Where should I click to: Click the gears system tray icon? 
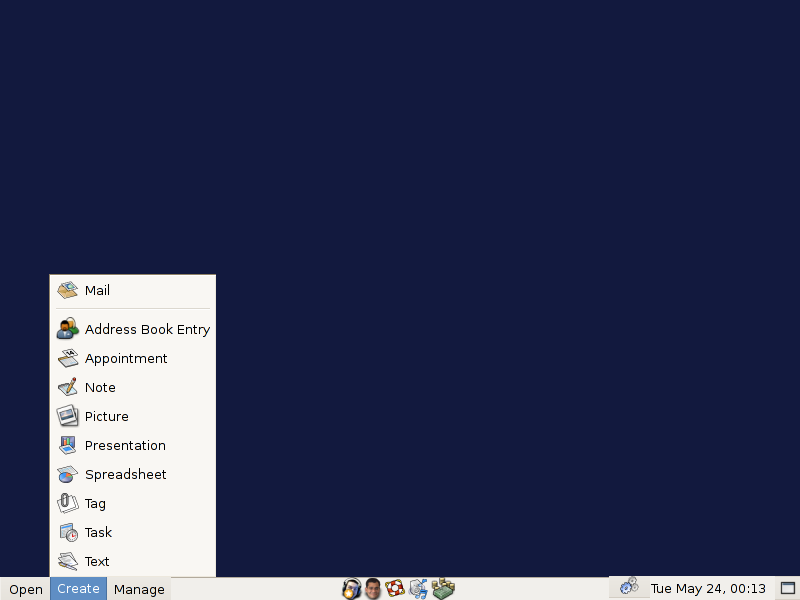(x=629, y=587)
